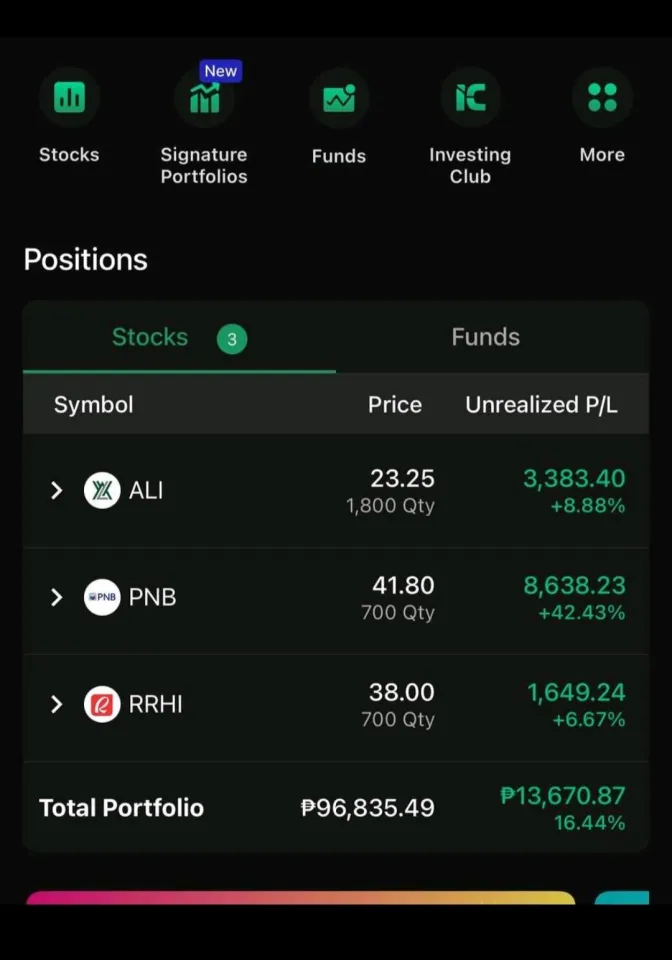Expand the ALI position chevron
The image size is (672, 960).
click(57, 490)
